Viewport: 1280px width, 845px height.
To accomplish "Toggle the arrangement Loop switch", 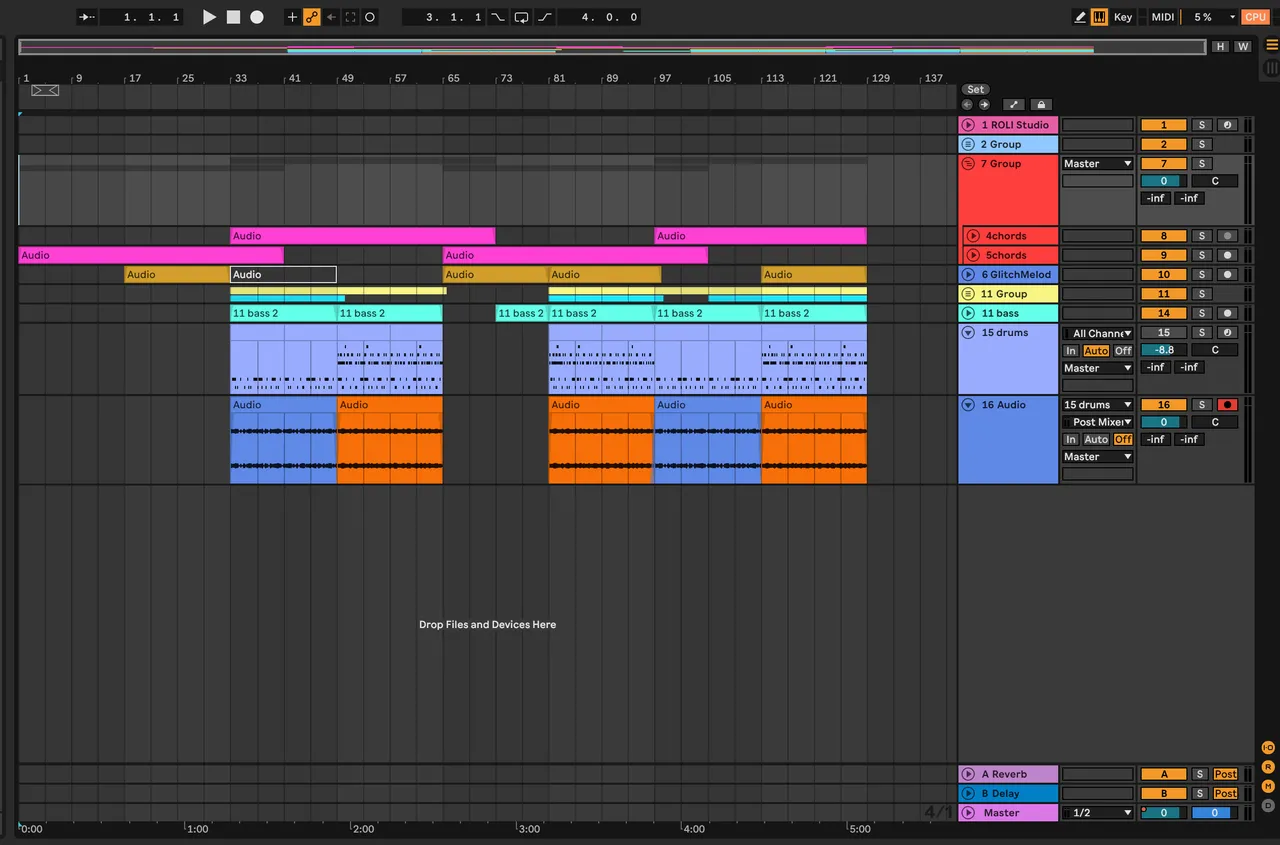I will click(521, 17).
